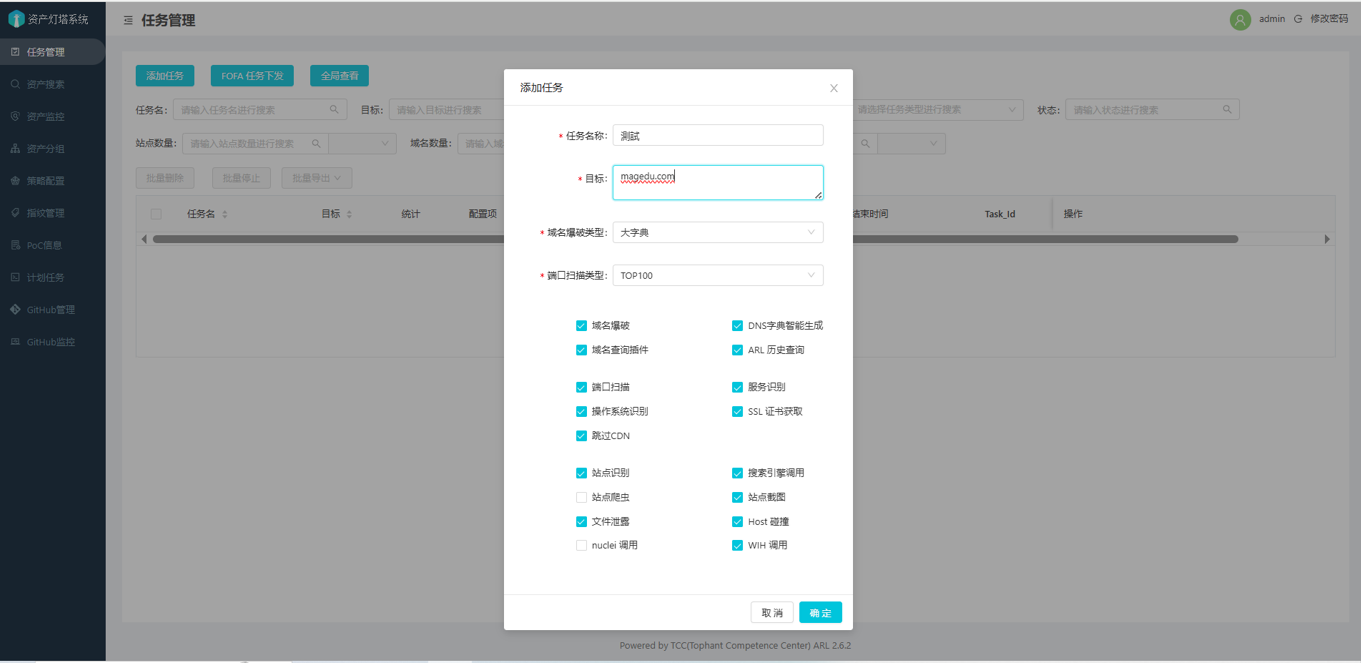Click PoC信息 sidebar icon
1361x666 pixels.
[15, 245]
